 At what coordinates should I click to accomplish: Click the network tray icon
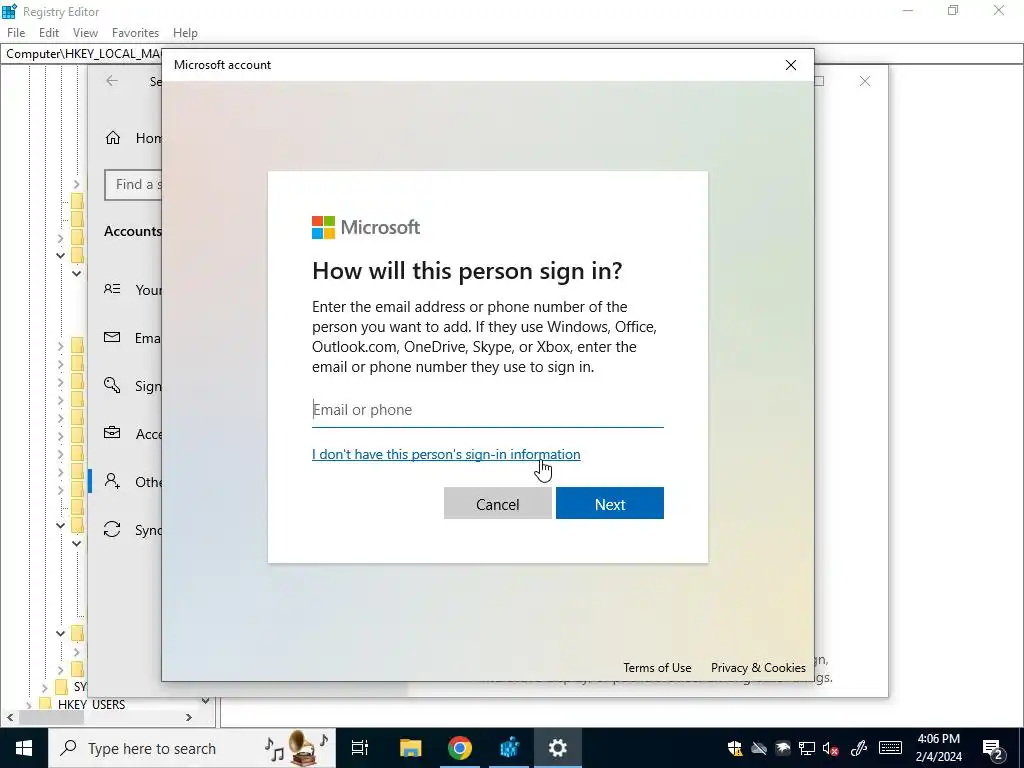pos(807,748)
